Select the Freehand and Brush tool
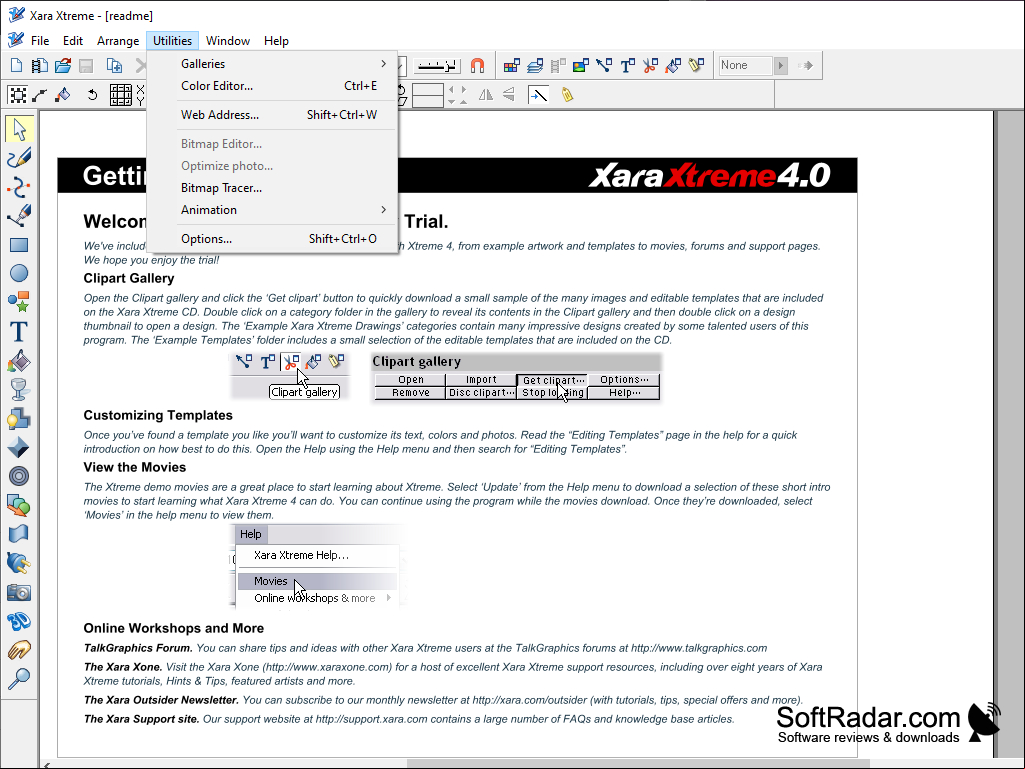The height and width of the screenshot is (769, 1025). click(x=19, y=158)
